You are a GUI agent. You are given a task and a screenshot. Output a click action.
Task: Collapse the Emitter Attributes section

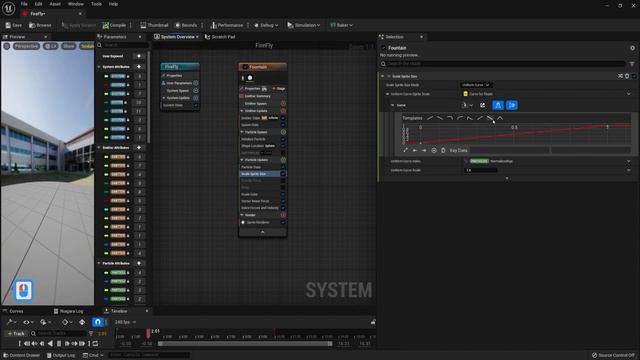[x=99, y=147]
